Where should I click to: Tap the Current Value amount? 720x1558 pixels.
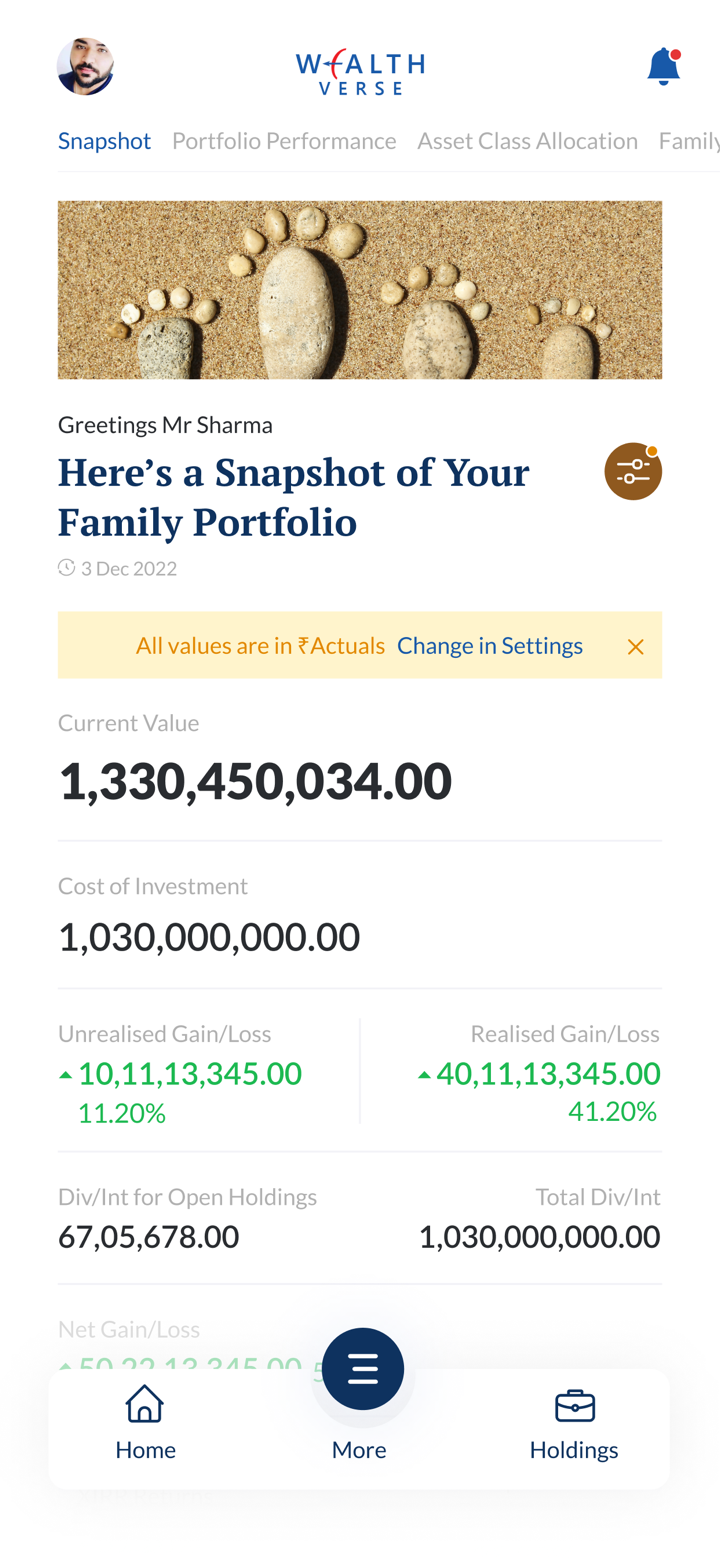(x=255, y=781)
